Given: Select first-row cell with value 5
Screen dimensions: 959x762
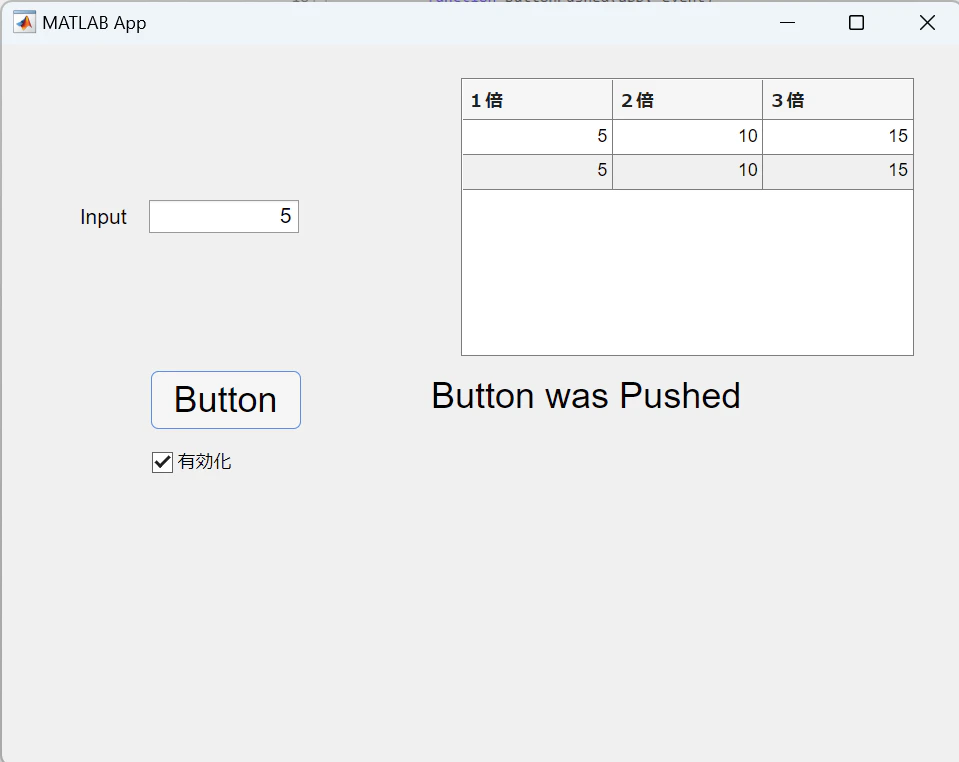Looking at the screenshot, I should (x=537, y=136).
